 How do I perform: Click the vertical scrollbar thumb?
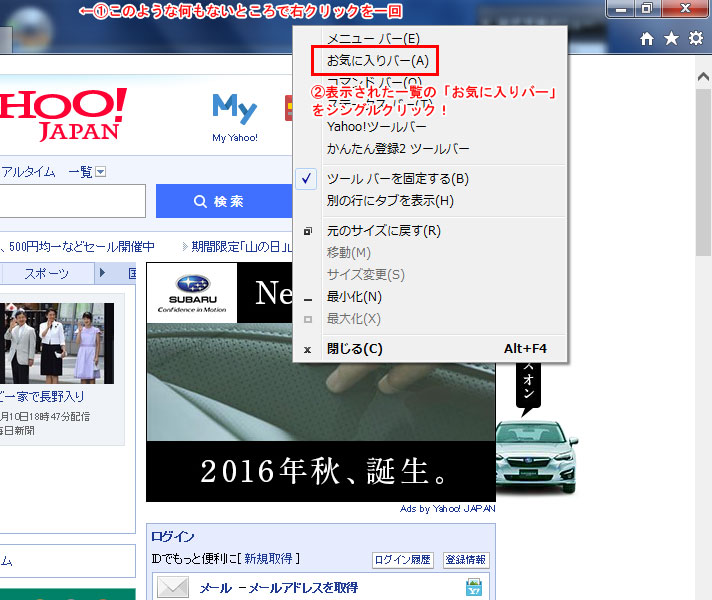point(704,170)
